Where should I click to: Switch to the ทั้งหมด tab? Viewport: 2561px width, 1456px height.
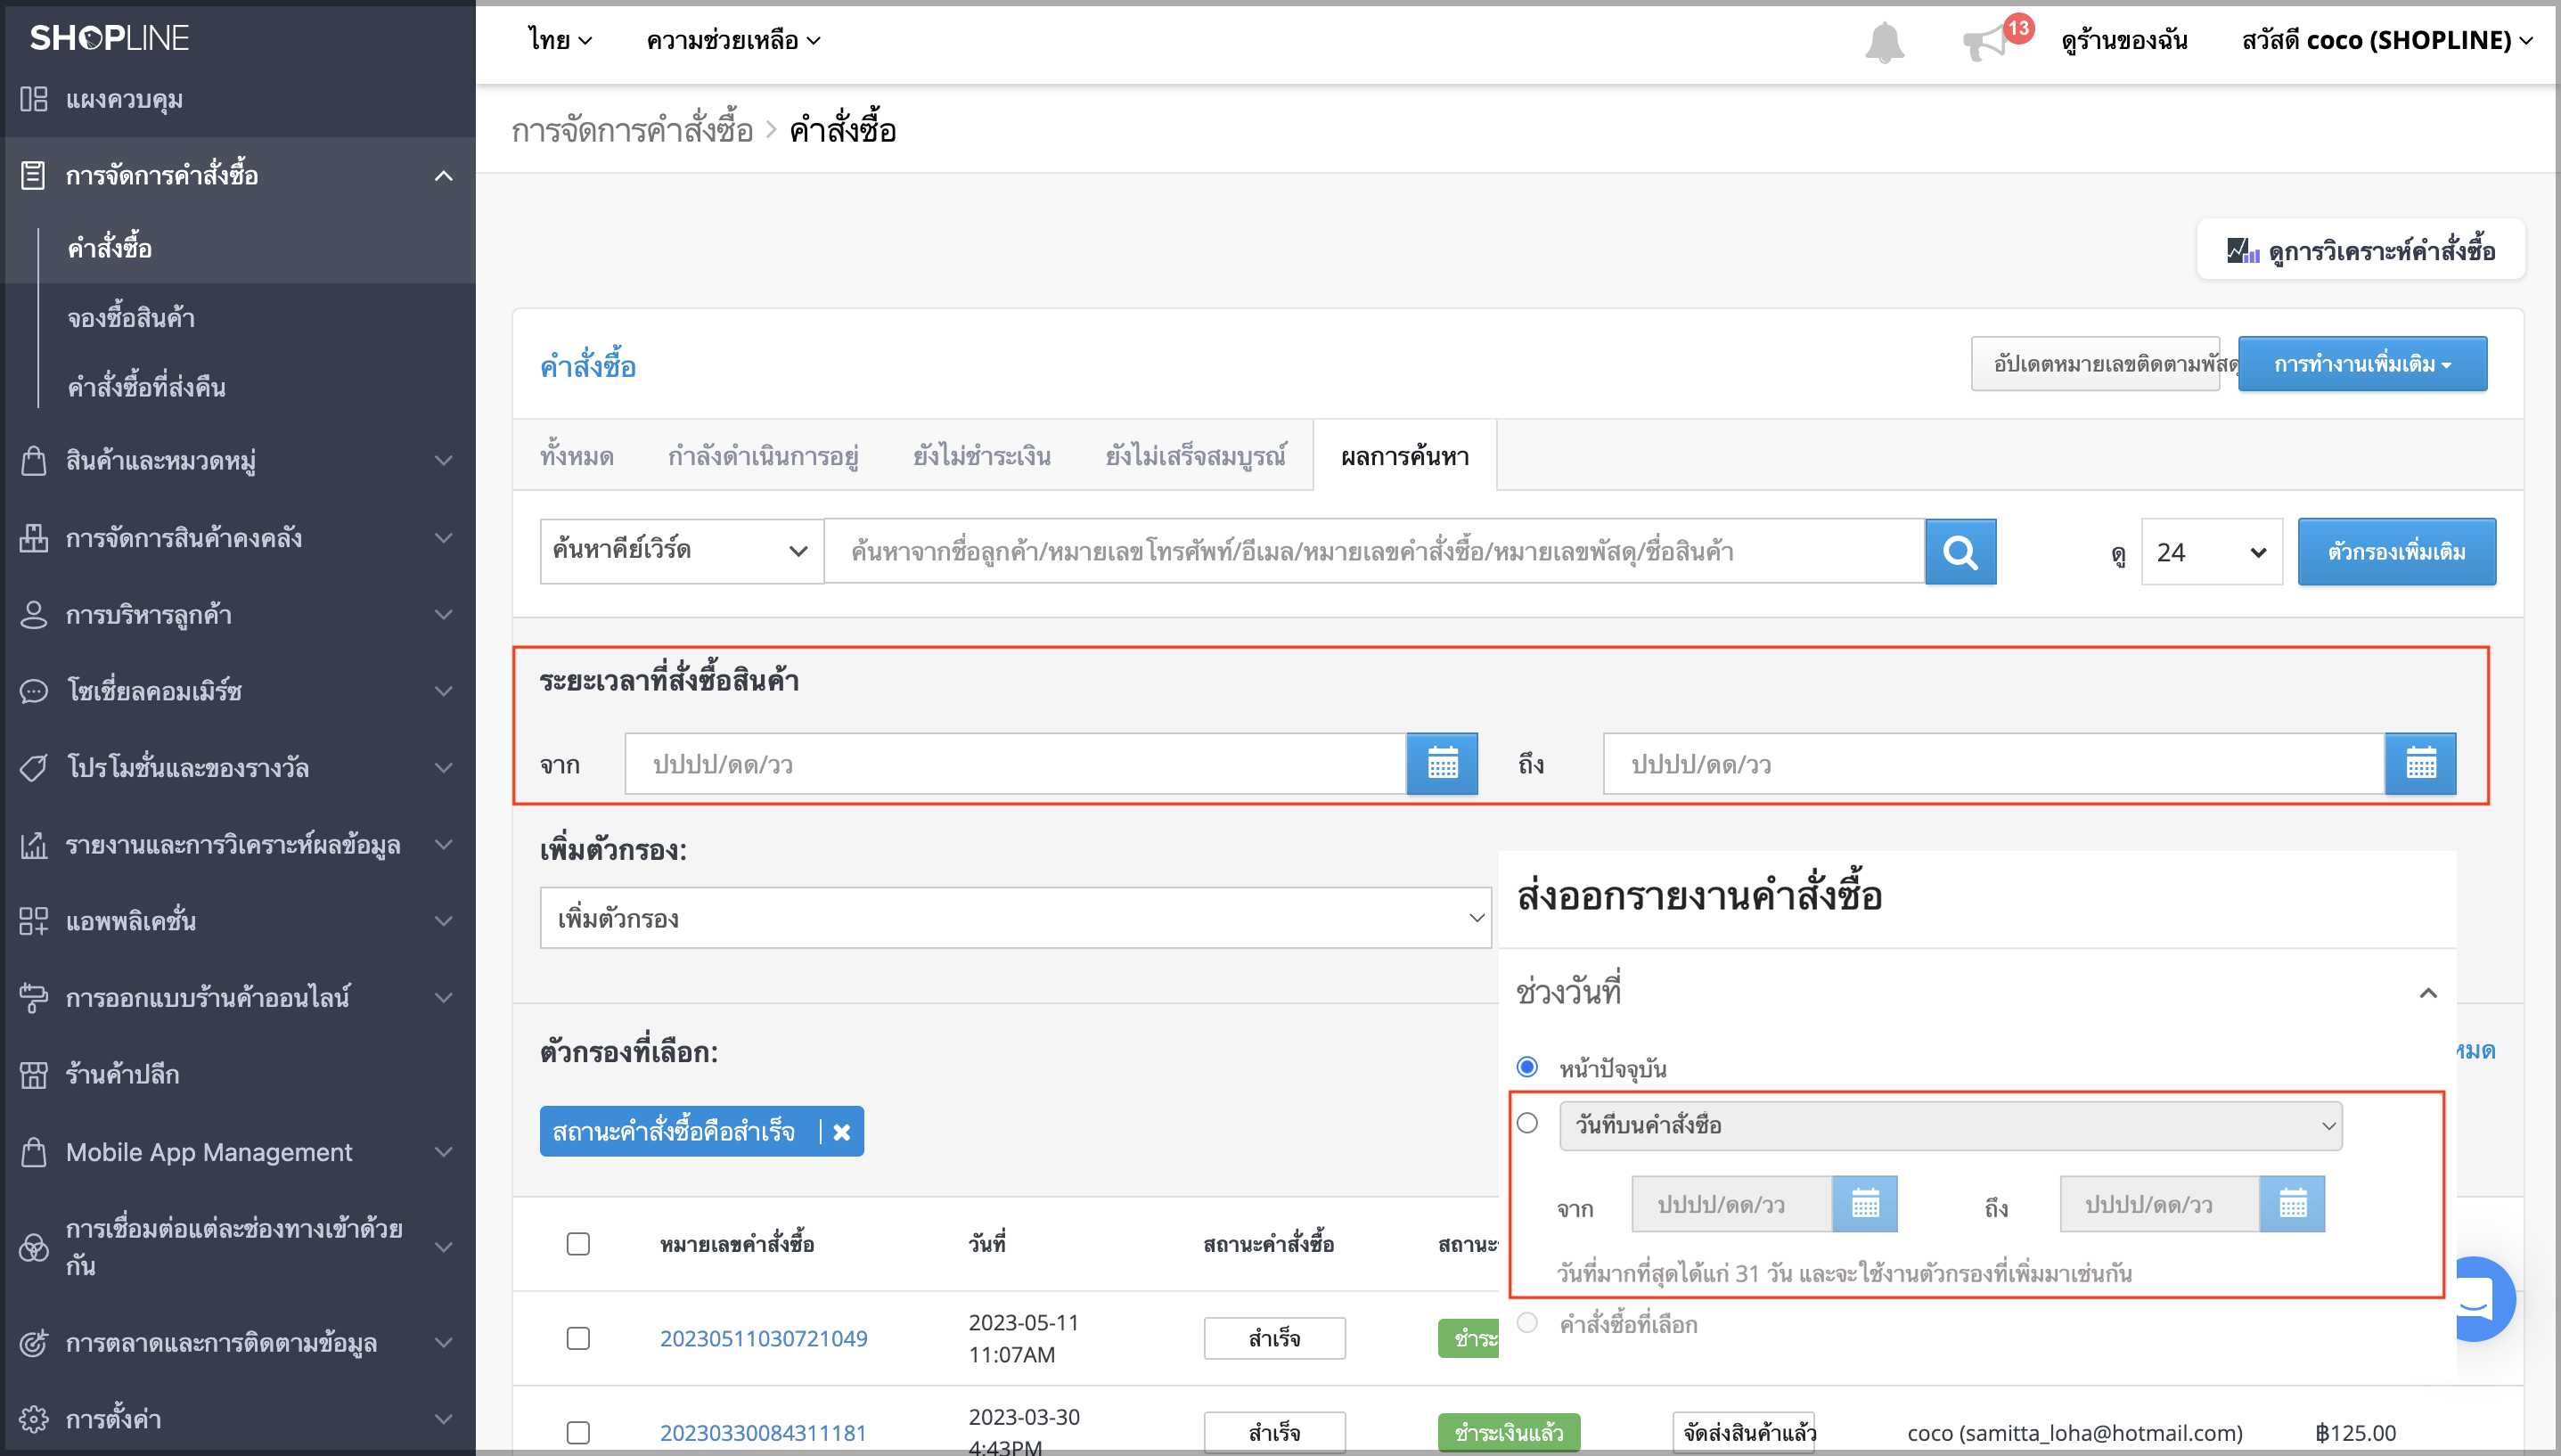pos(577,456)
